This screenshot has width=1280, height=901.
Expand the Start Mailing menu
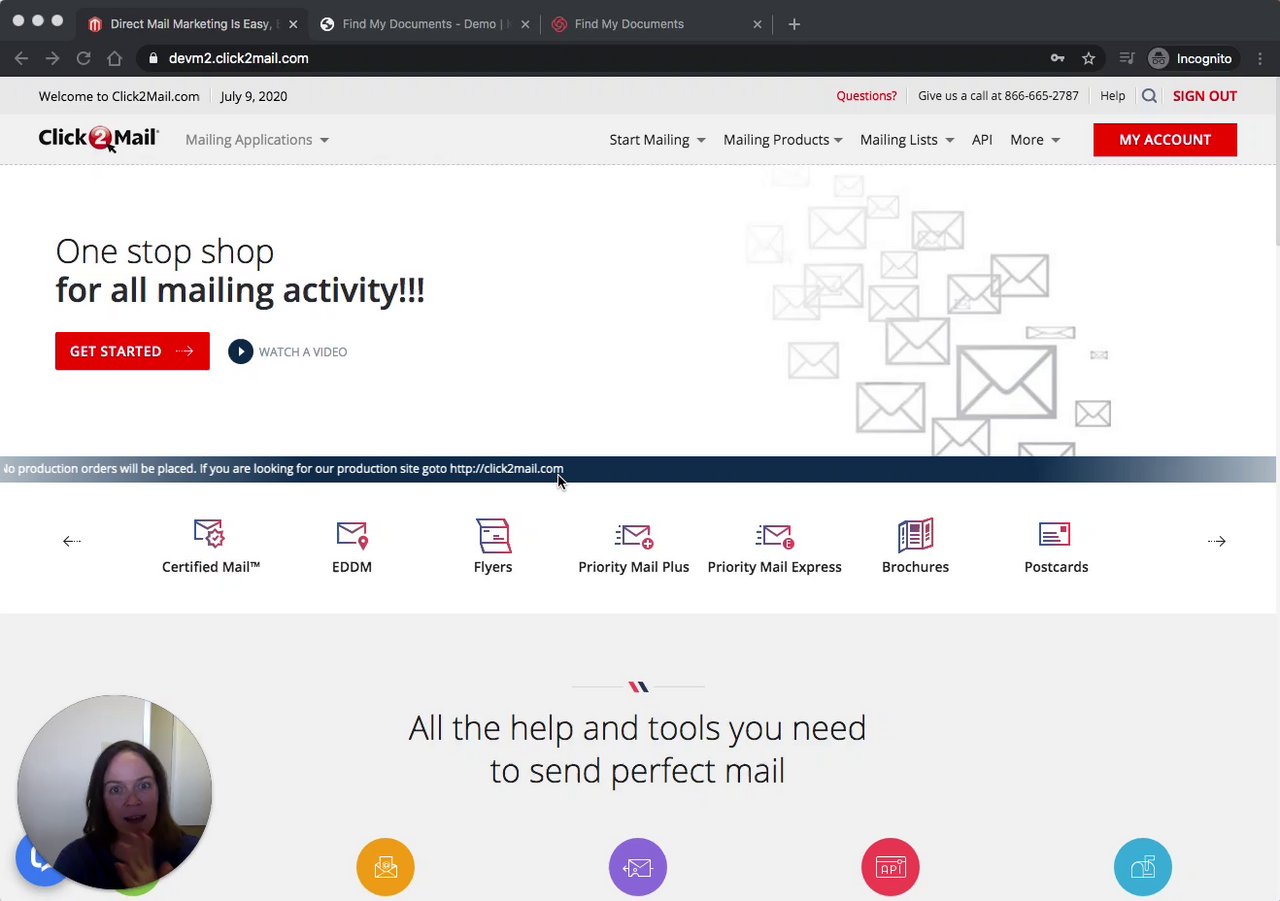point(657,139)
